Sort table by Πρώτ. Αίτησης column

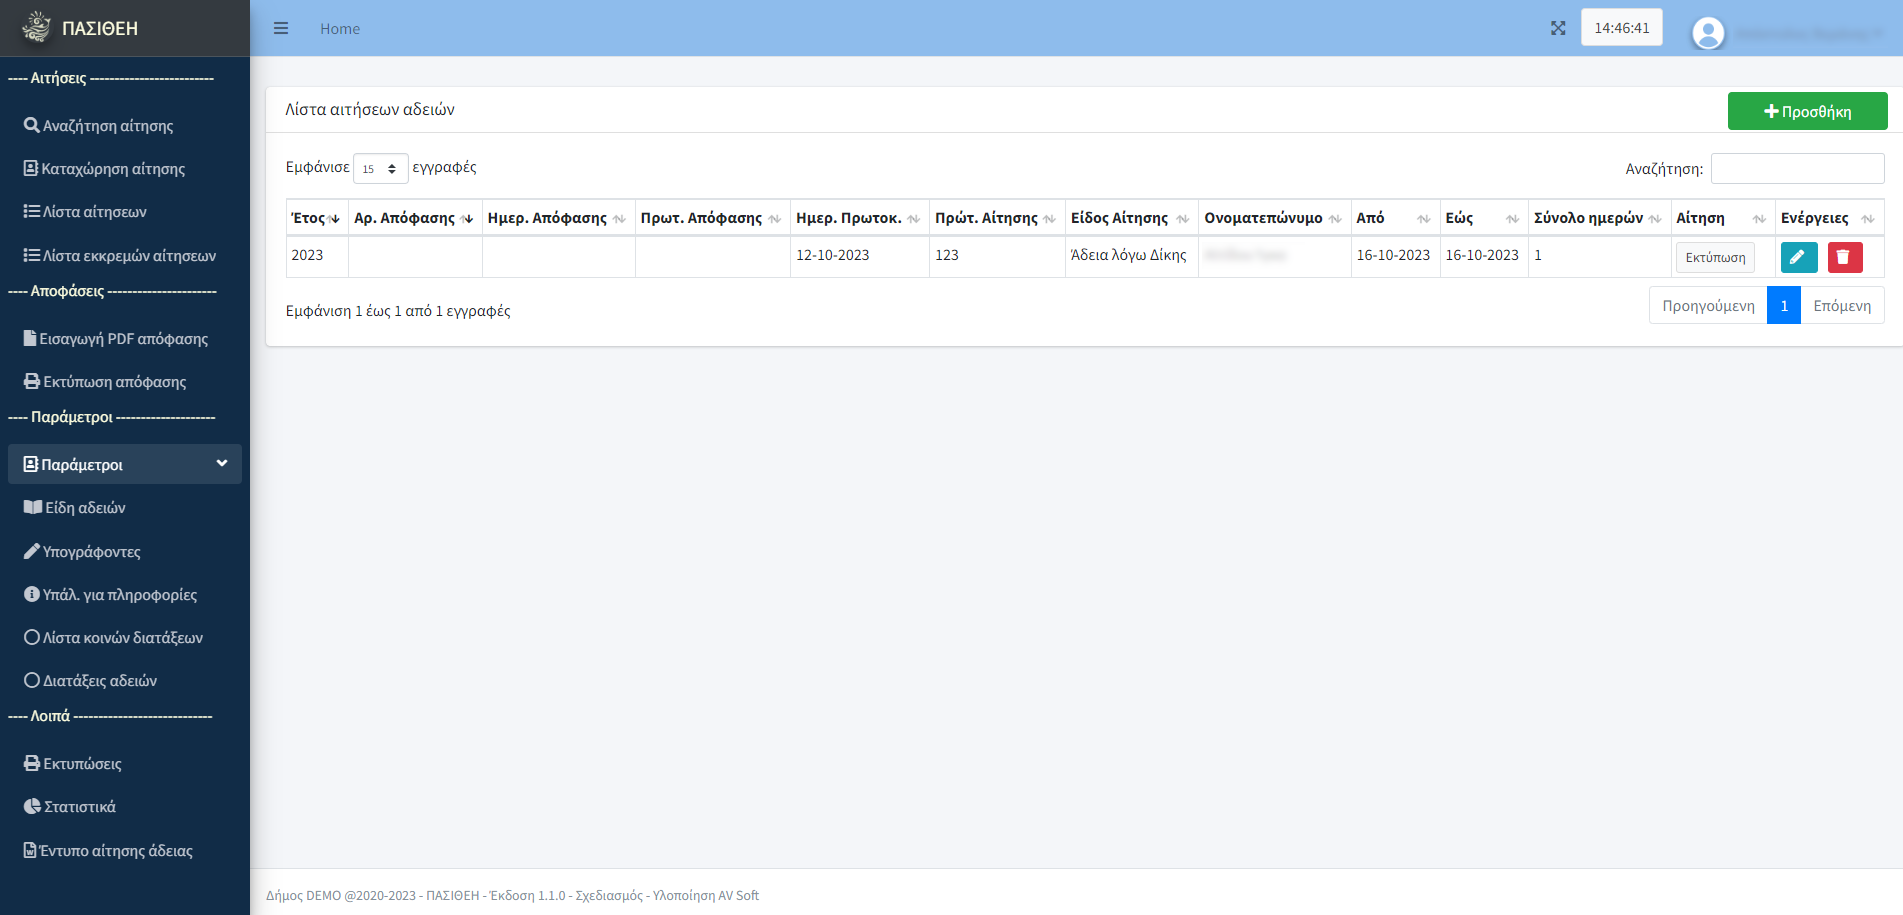(997, 218)
